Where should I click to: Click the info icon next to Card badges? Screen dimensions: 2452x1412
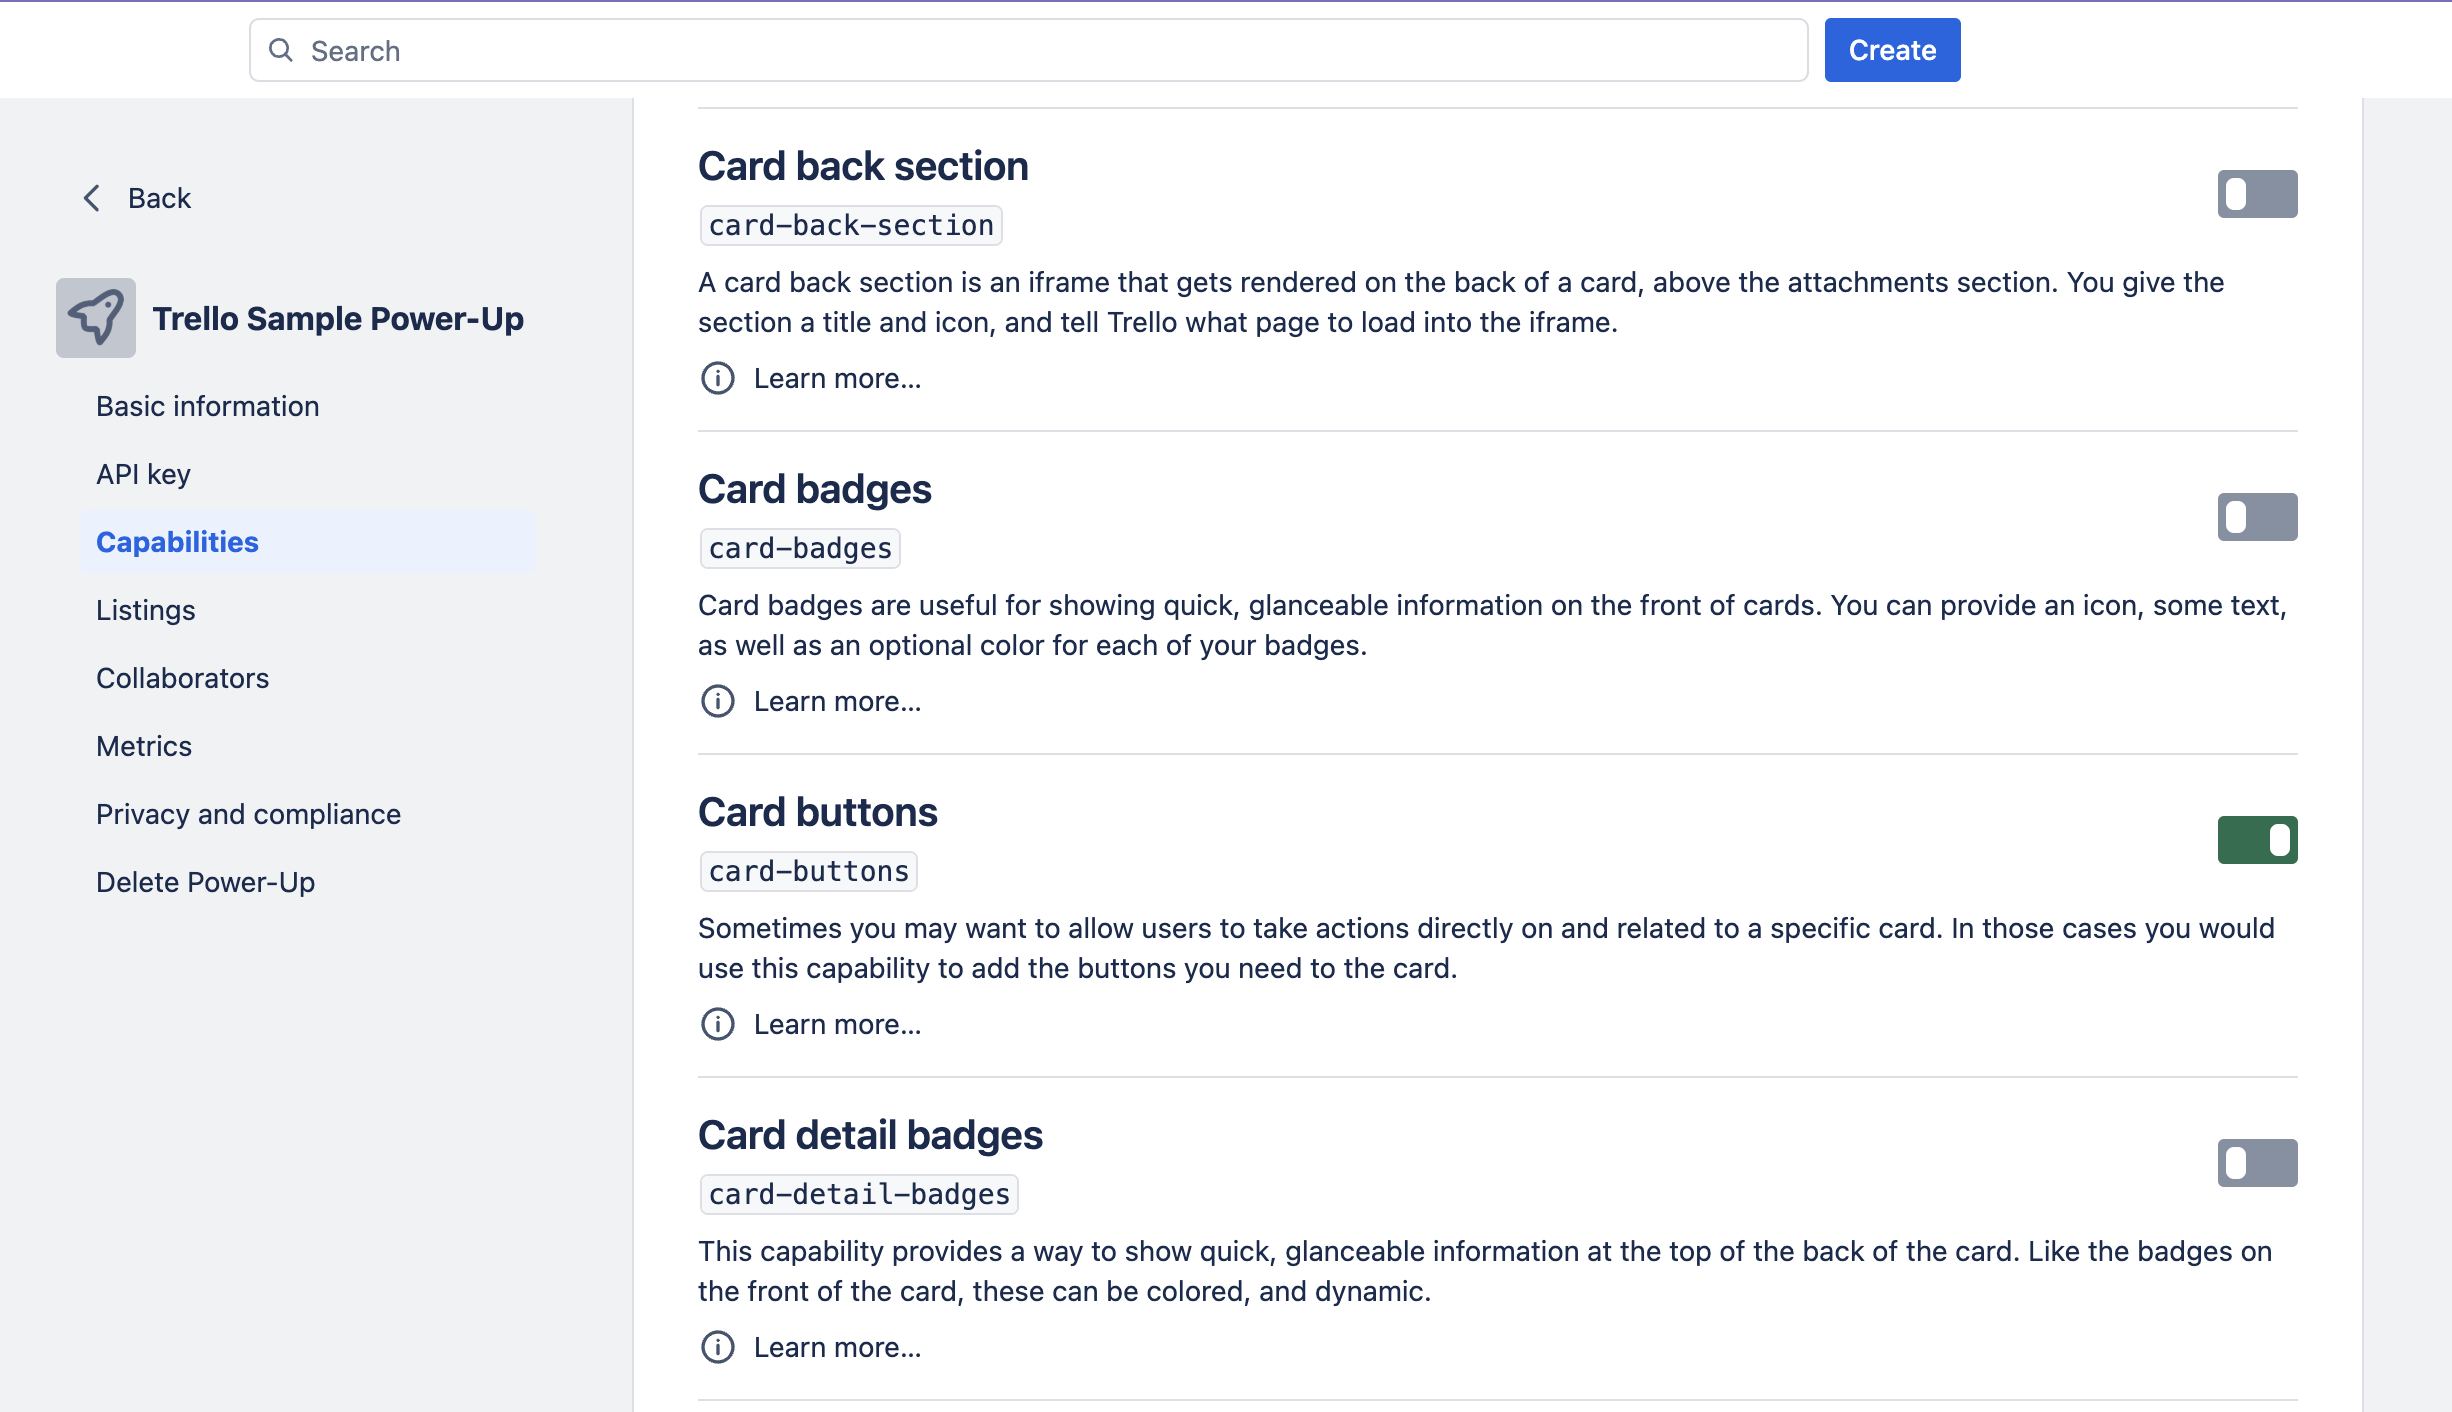719,701
